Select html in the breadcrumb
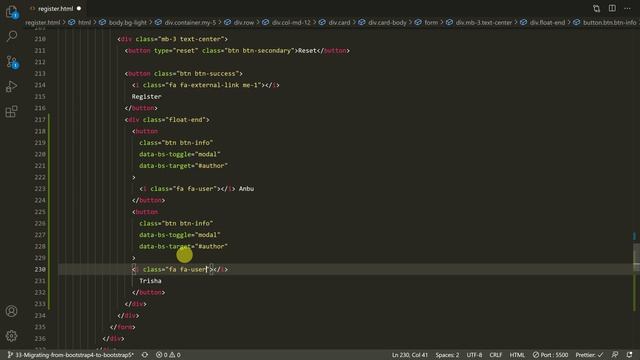 click(x=84, y=22)
